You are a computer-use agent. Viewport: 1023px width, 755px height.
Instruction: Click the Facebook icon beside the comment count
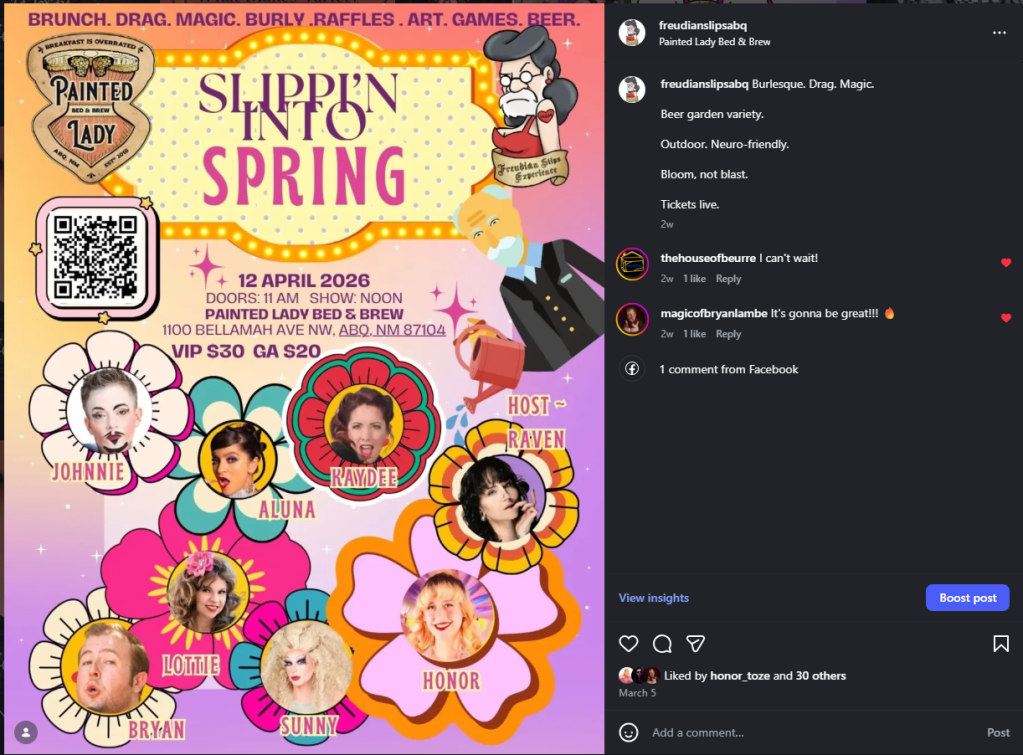(632, 369)
